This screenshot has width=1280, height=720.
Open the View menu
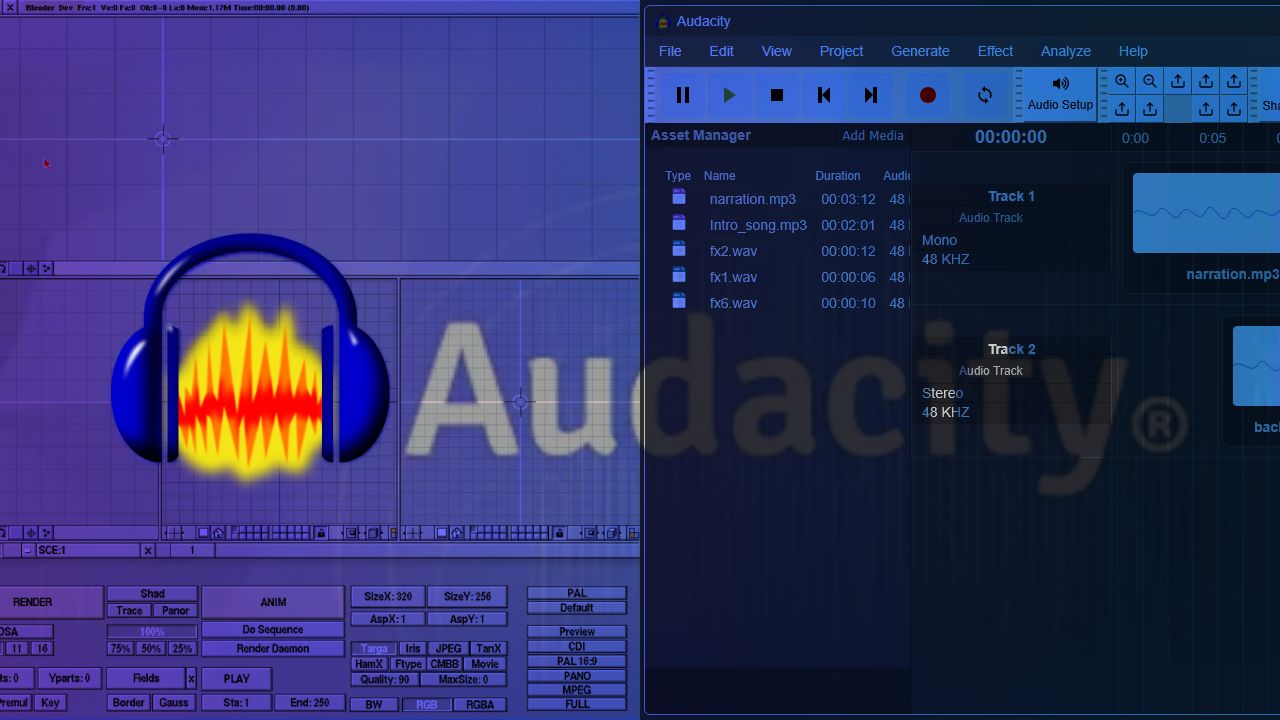coord(776,51)
